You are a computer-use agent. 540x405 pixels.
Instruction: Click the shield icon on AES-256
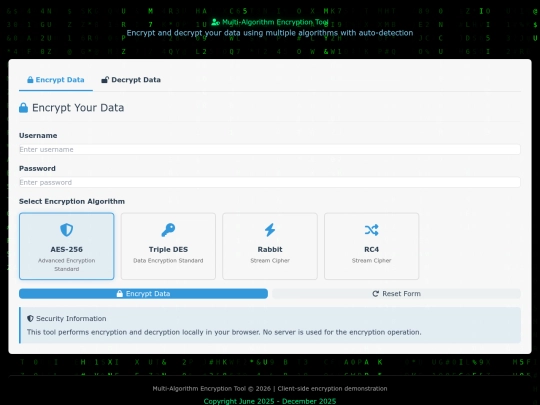click(66, 230)
